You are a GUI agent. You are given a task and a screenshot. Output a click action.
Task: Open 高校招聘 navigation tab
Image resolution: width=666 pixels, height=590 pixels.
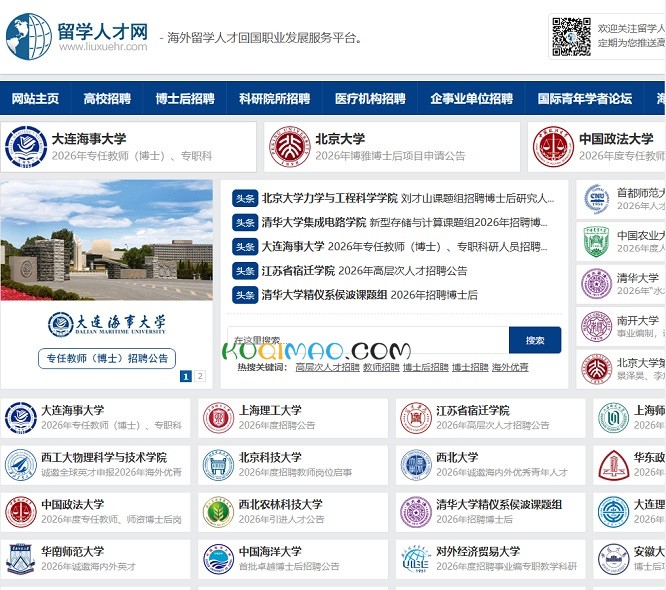[107, 99]
